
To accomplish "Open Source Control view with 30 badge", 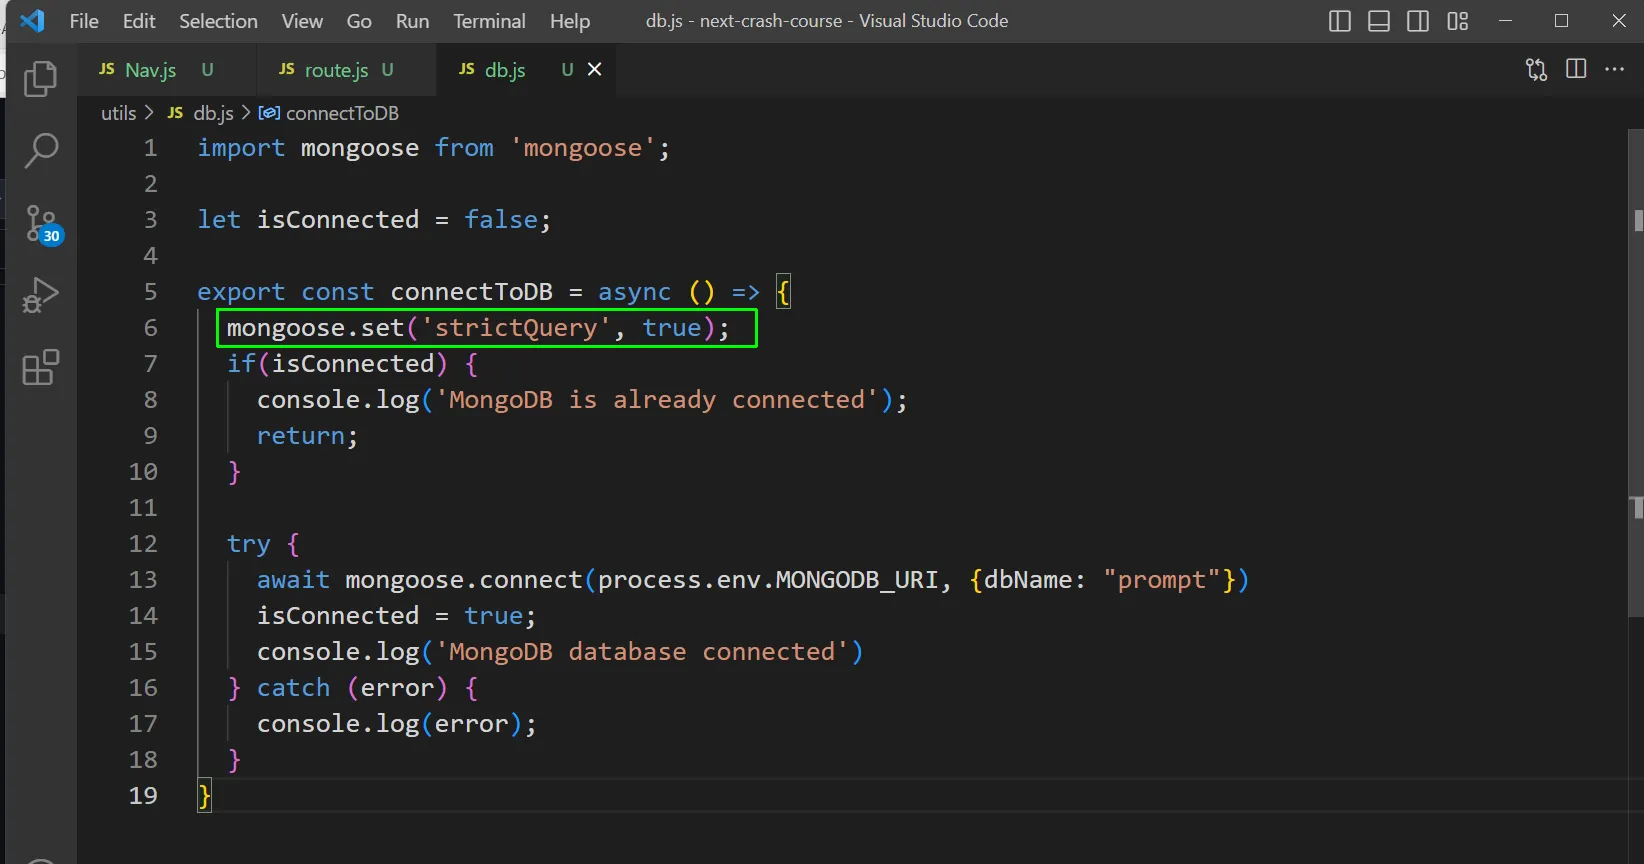I will [x=42, y=225].
